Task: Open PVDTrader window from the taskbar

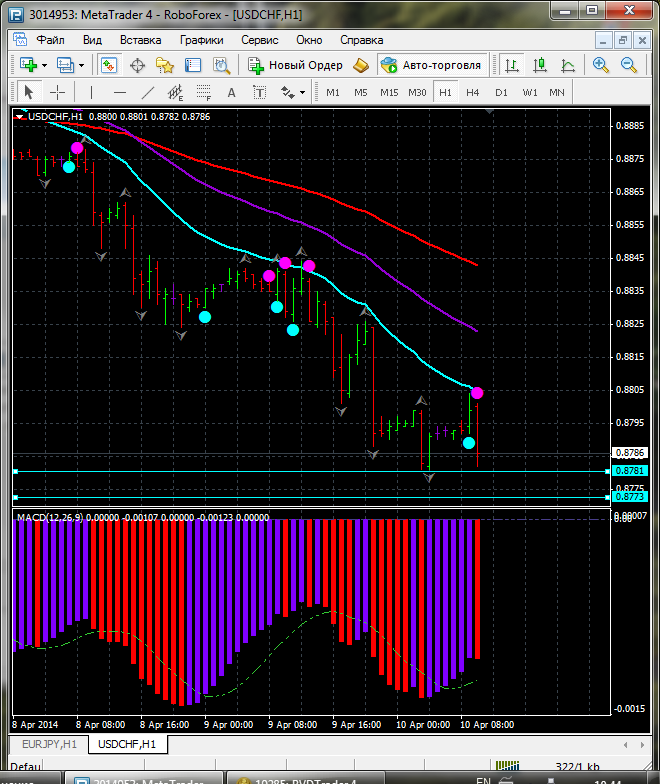Action: pyautogui.click(x=304, y=780)
